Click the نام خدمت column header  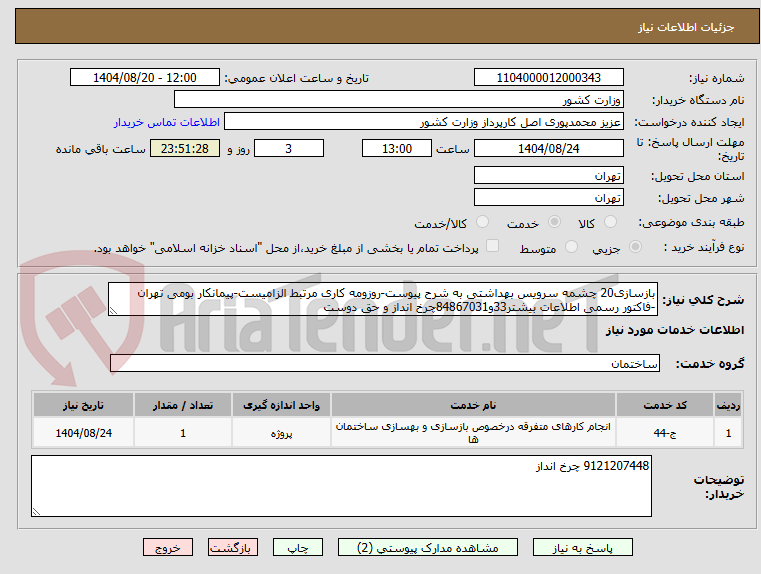473,405
